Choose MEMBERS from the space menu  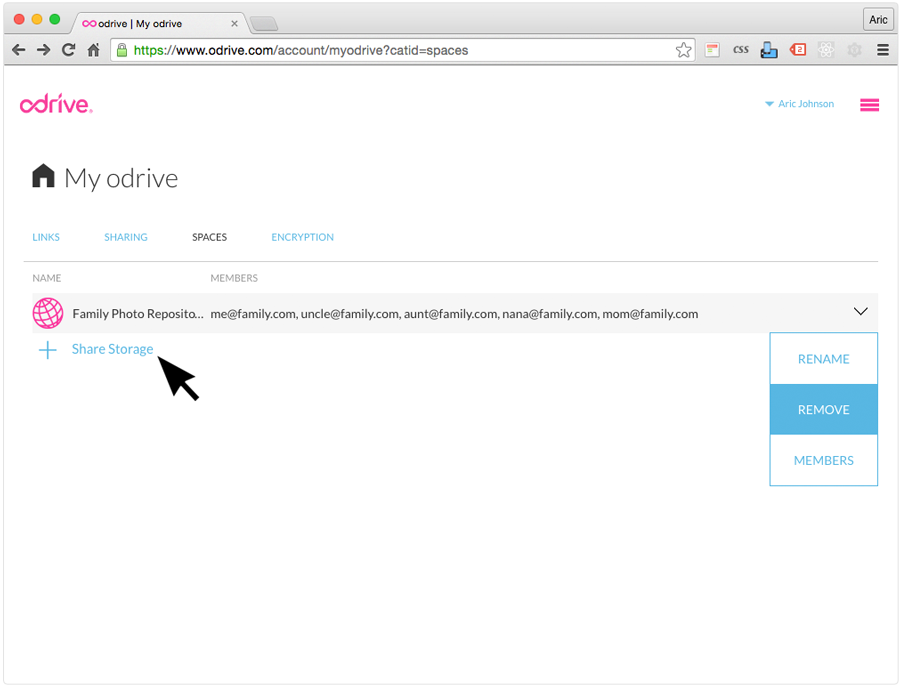824,460
